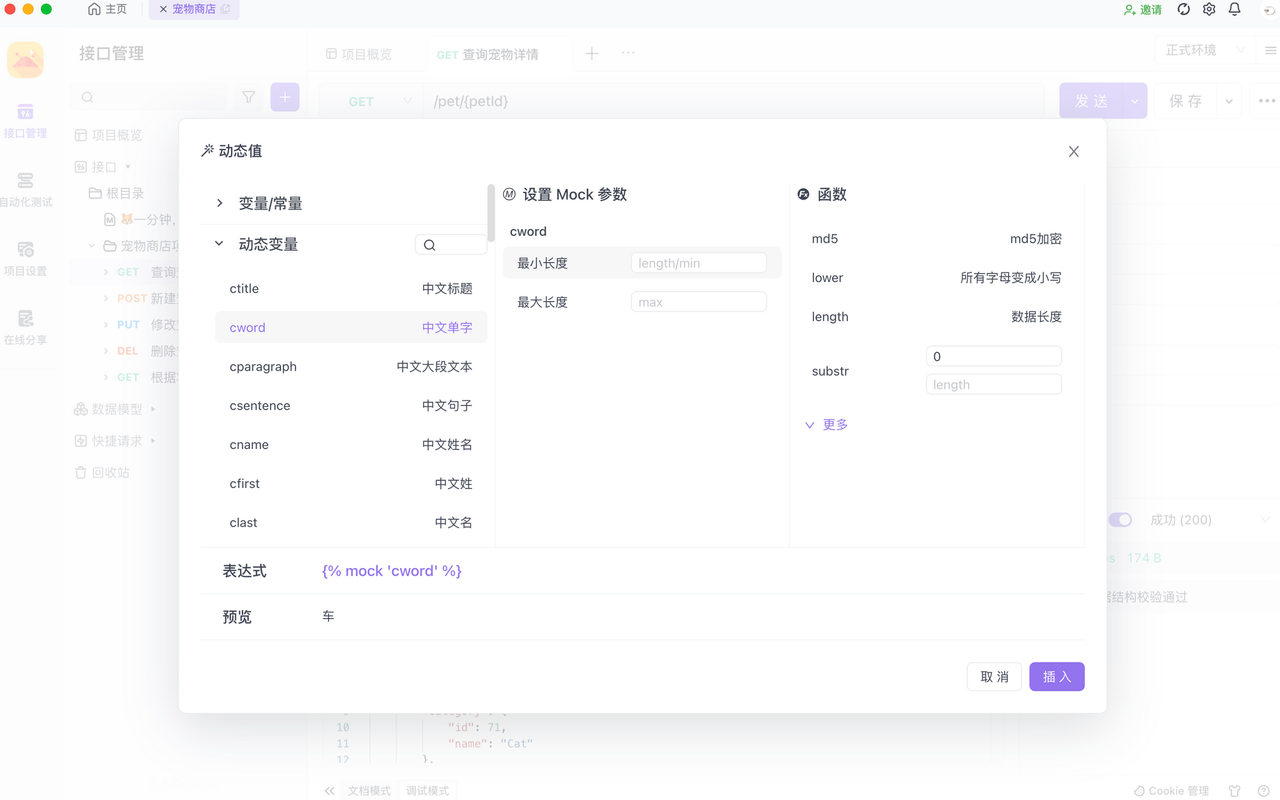Viewport: 1280px width, 800px height.
Task: Click the 取消 cancel button
Action: coord(994,676)
